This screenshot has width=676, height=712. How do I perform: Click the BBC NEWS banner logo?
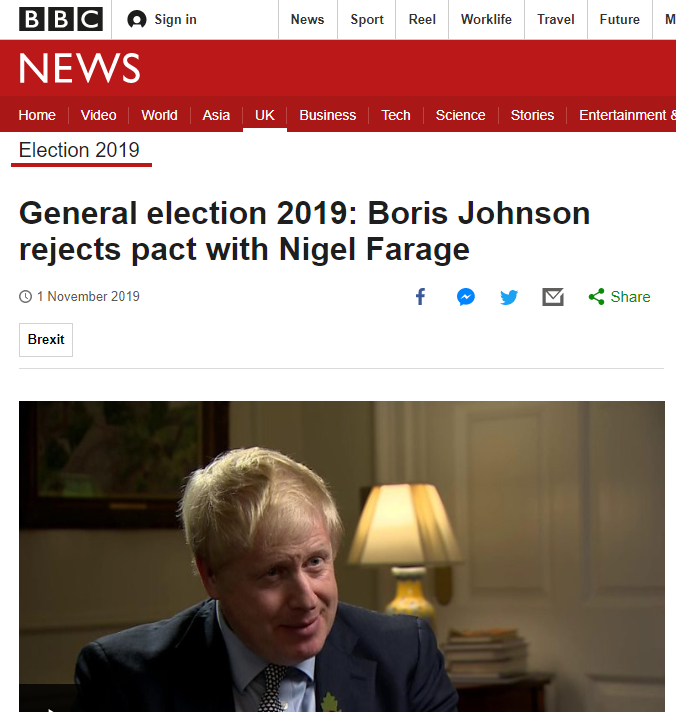tap(80, 68)
